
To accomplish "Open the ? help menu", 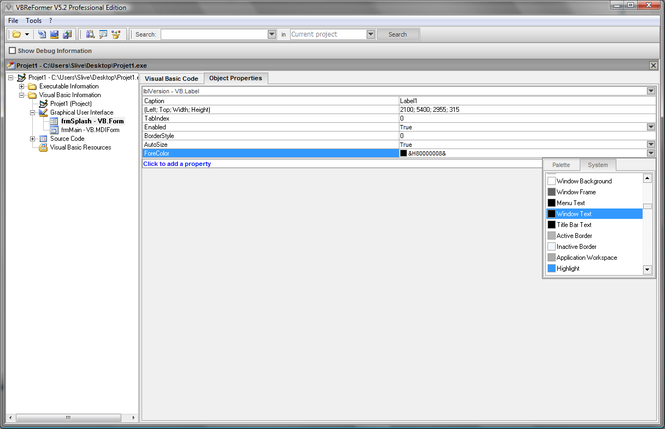I will click(x=50, y=20).
